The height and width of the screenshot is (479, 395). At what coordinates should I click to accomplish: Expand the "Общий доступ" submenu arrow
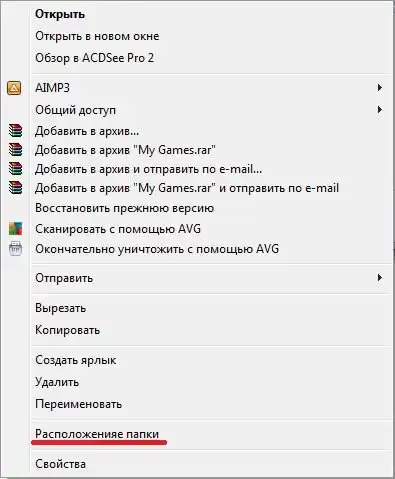tap(379, 109)
